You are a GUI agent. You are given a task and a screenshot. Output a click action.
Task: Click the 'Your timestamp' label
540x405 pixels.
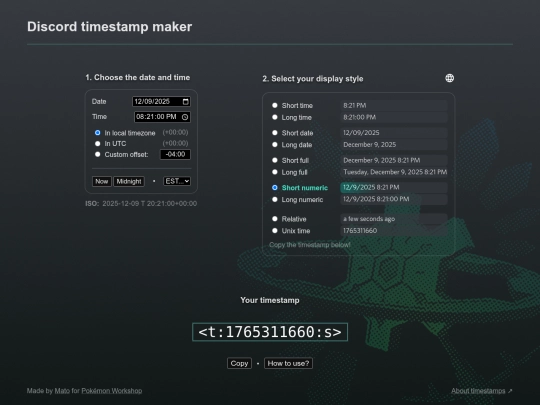[270, 300]
